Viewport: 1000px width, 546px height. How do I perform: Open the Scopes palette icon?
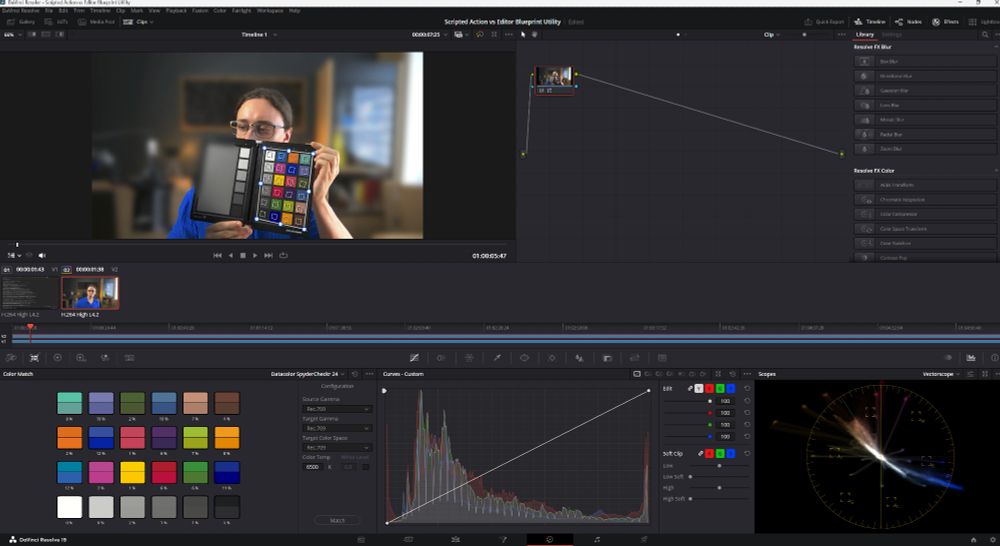pos(971,358)
